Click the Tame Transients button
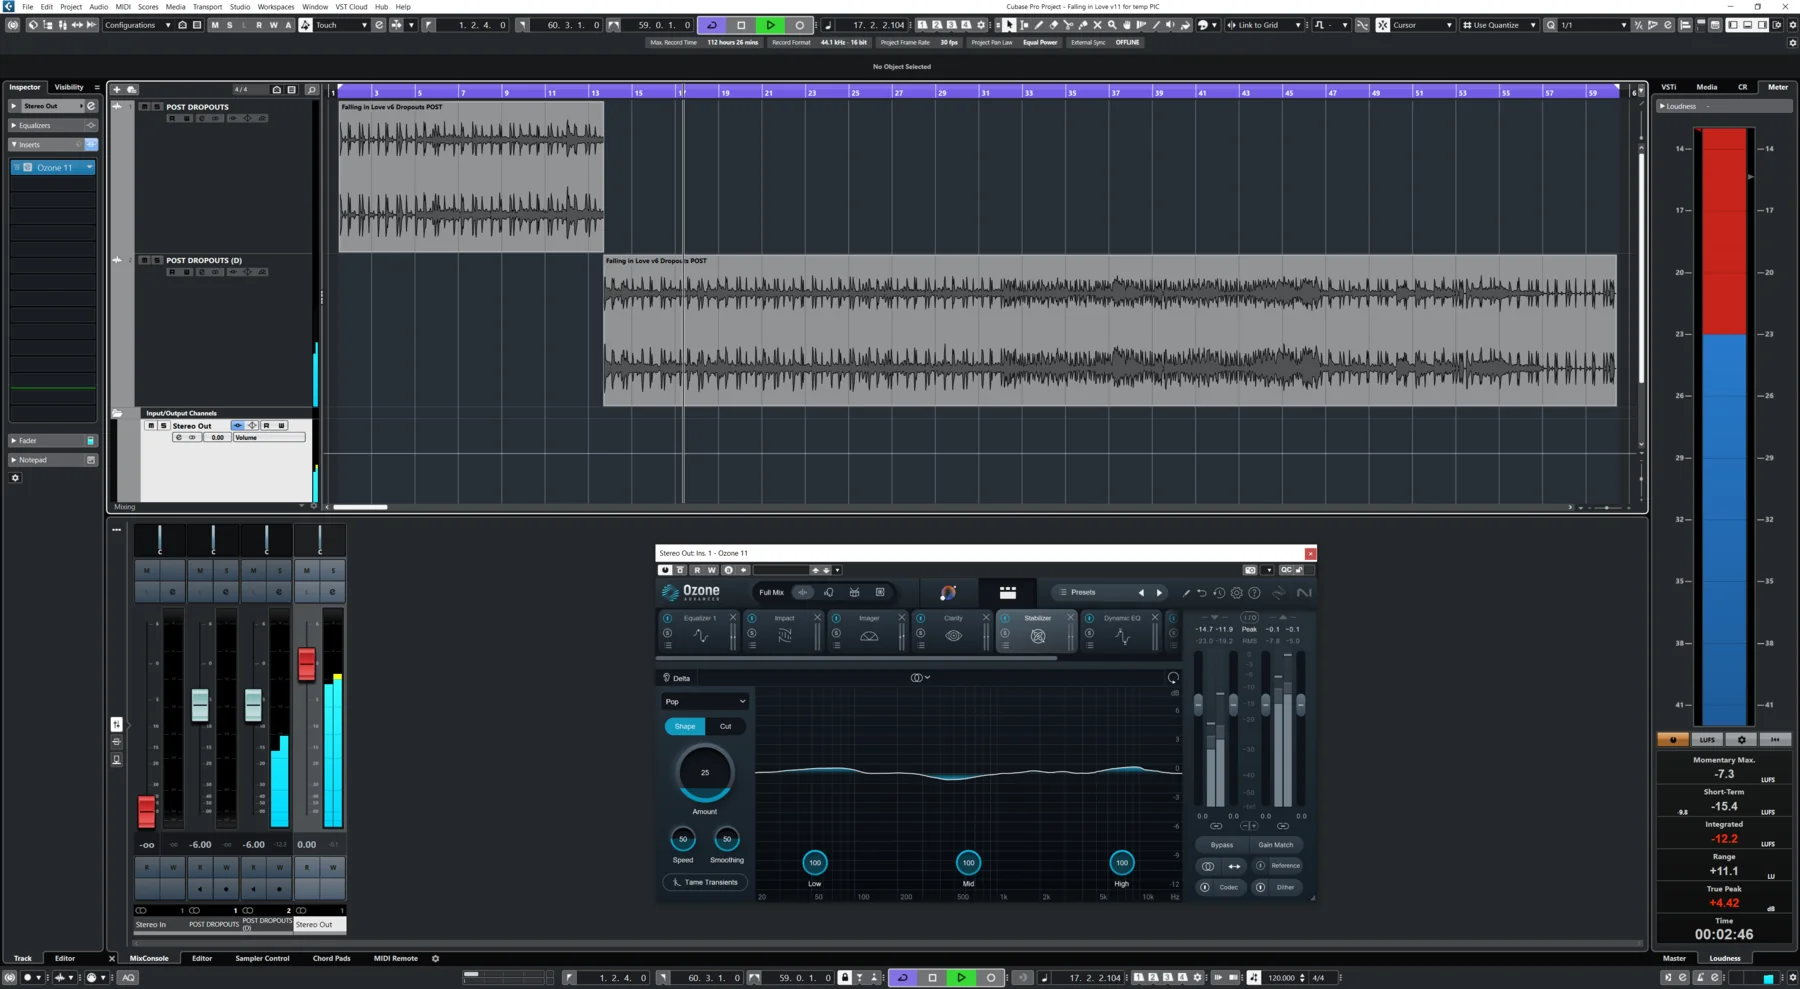This screenshot has height=989, width=1800. pyautogui.click(x=705, y=882)
